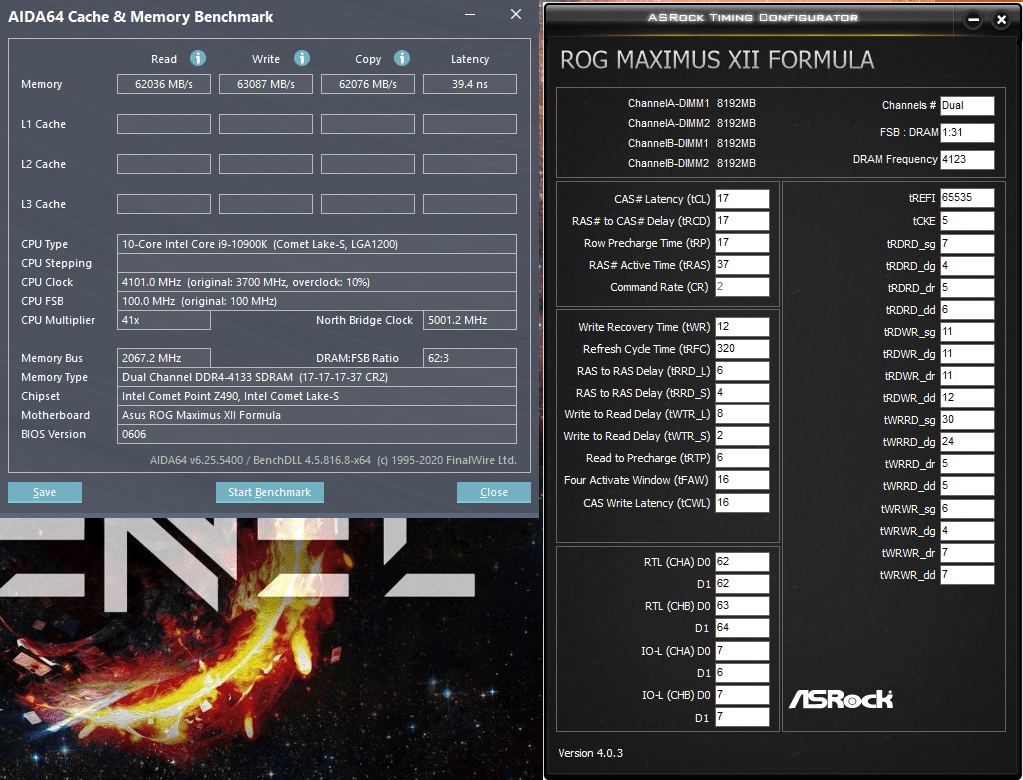Click the ChannelA-DIMM1 8192MB entry
Screen dimensions: 1023x780
click(x=692, y=103)
